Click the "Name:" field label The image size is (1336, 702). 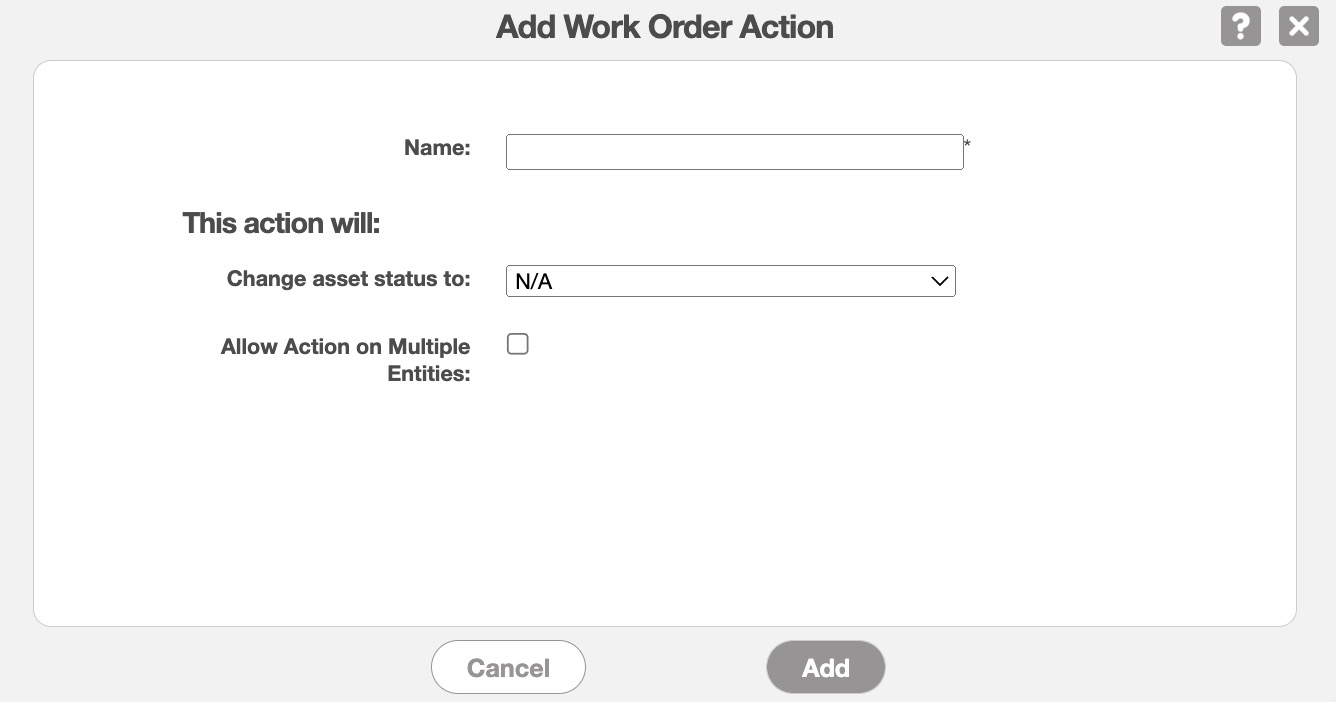coord(437,148)
